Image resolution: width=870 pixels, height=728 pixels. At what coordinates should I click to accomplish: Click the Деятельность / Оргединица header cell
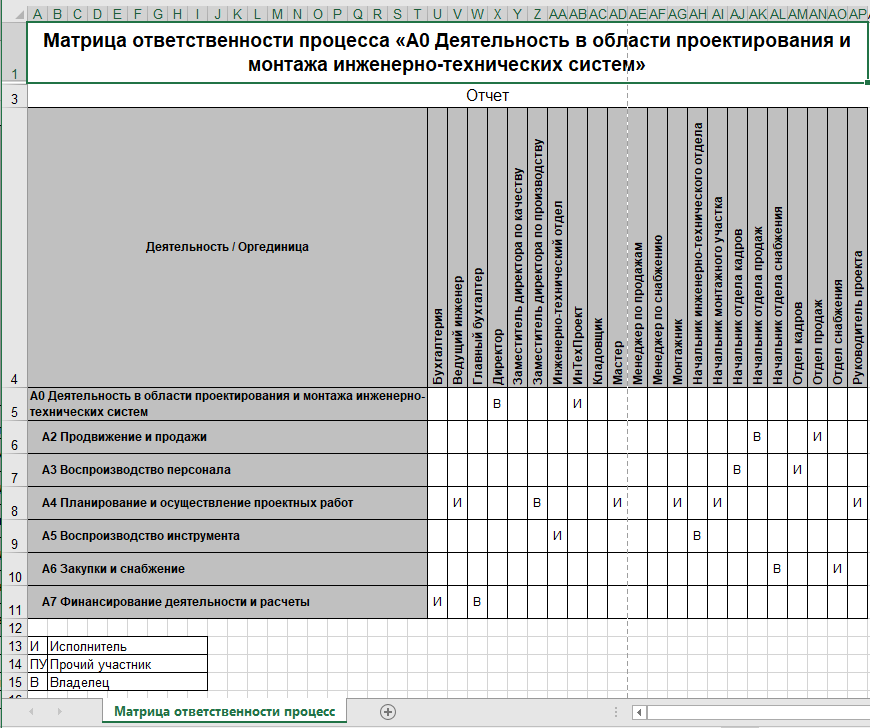227,246
